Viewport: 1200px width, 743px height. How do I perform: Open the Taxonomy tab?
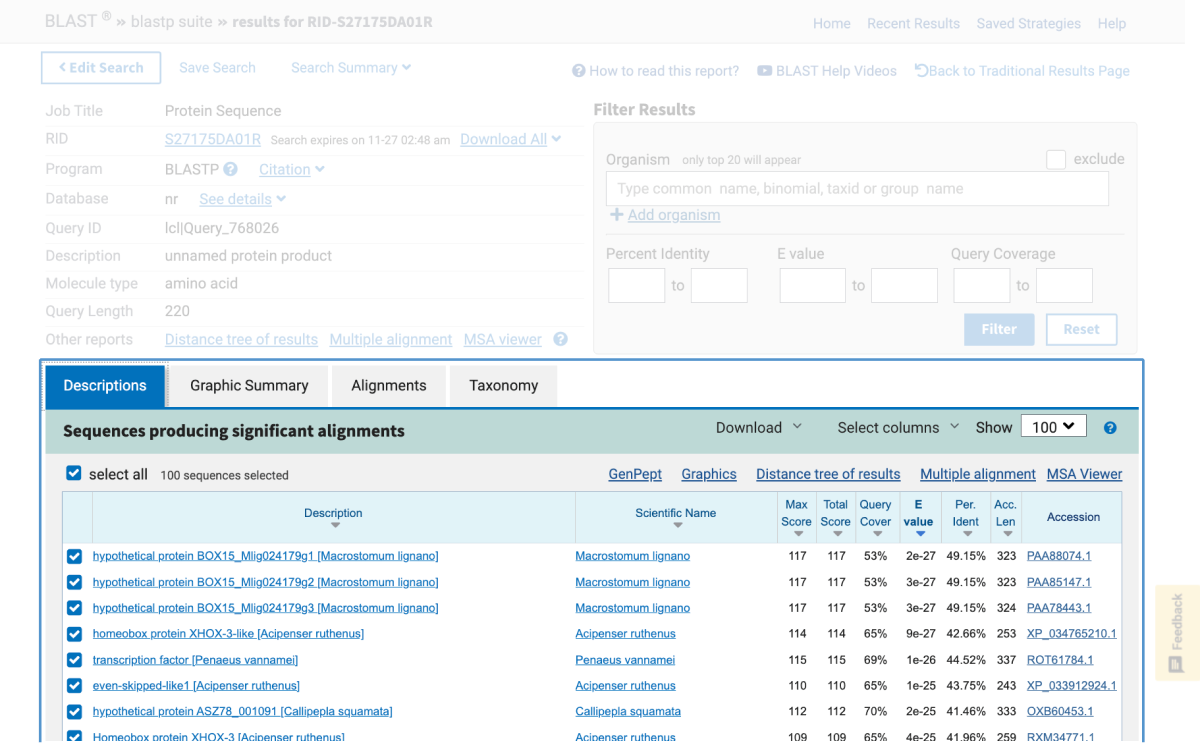pos(503,386)
